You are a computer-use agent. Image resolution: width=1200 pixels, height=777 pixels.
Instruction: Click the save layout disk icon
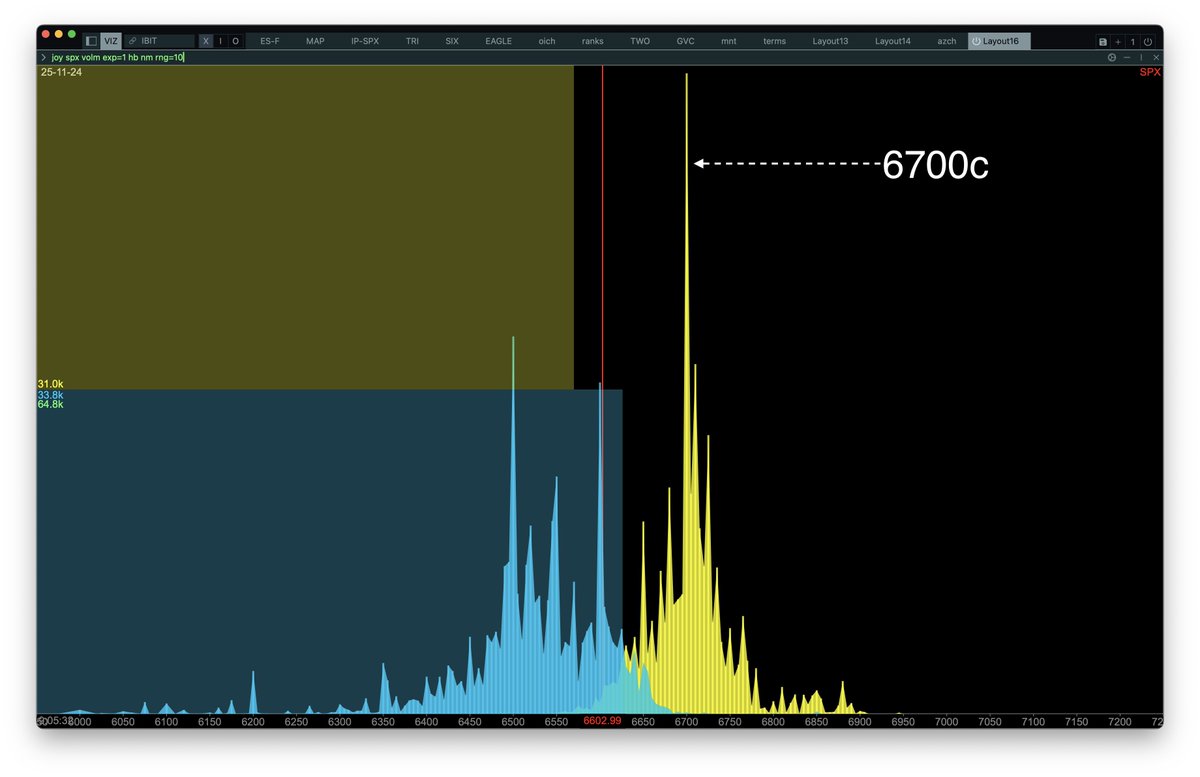(x=1103, y=42)
